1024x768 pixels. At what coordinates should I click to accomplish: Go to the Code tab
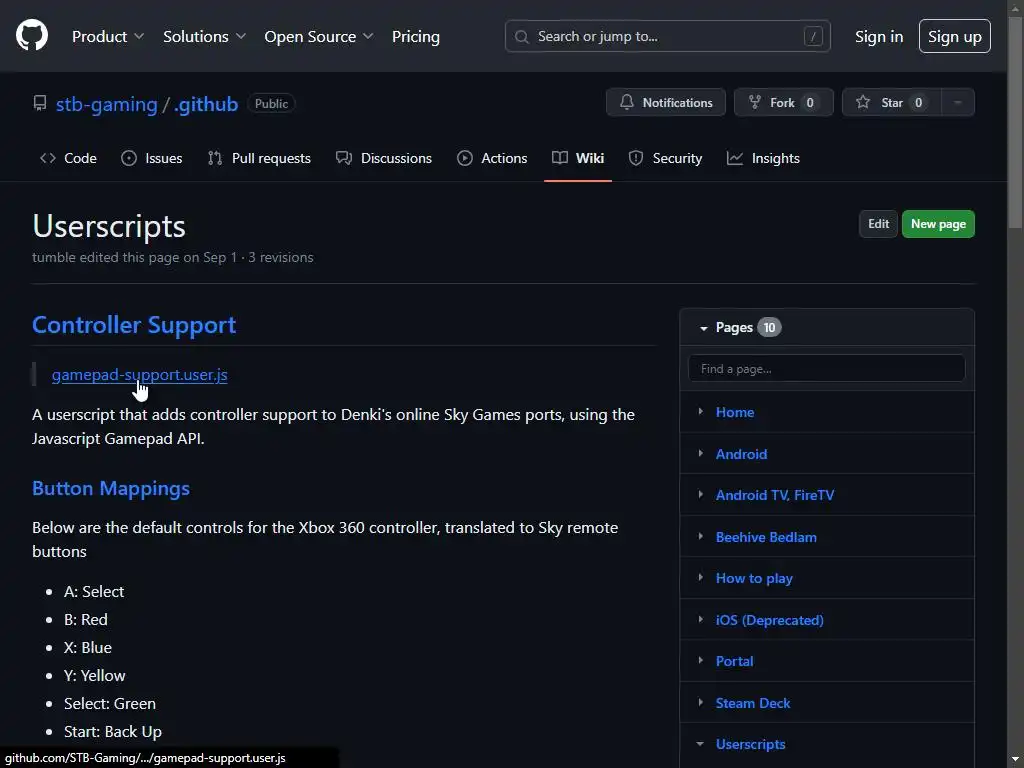[x=68, y=158]
